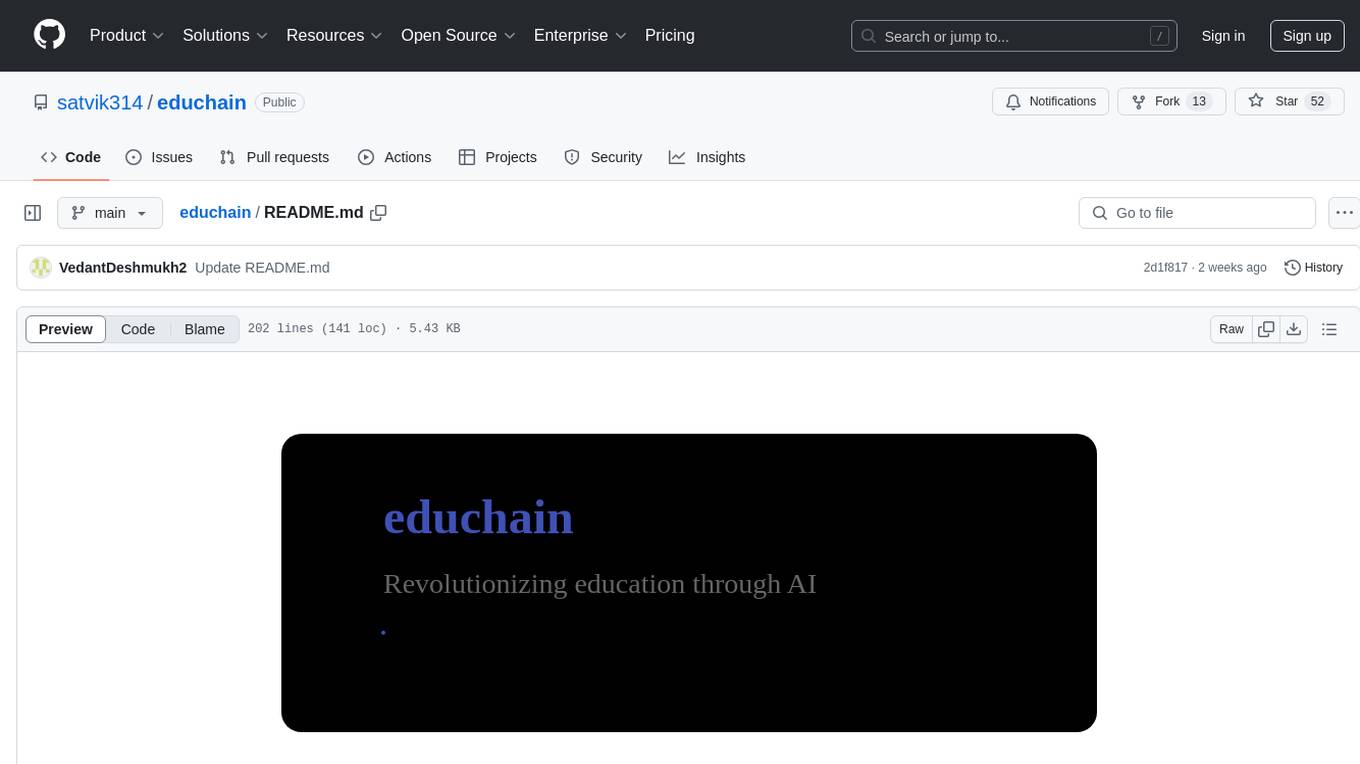Open commit 2d1f817

(x=1165, y=268)
